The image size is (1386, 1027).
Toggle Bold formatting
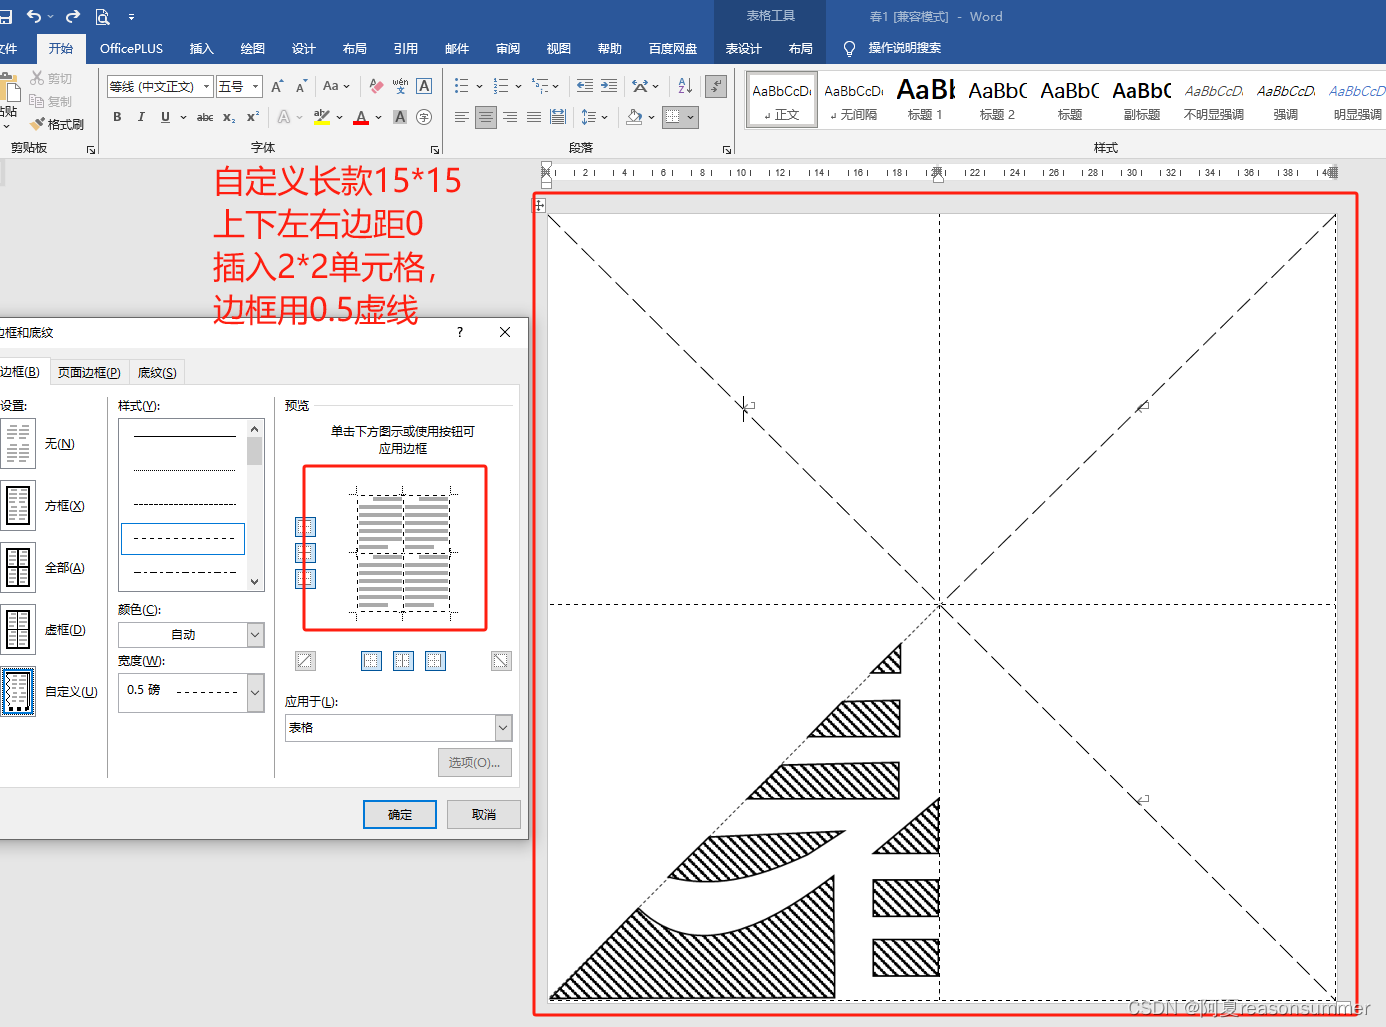[117, 117]
